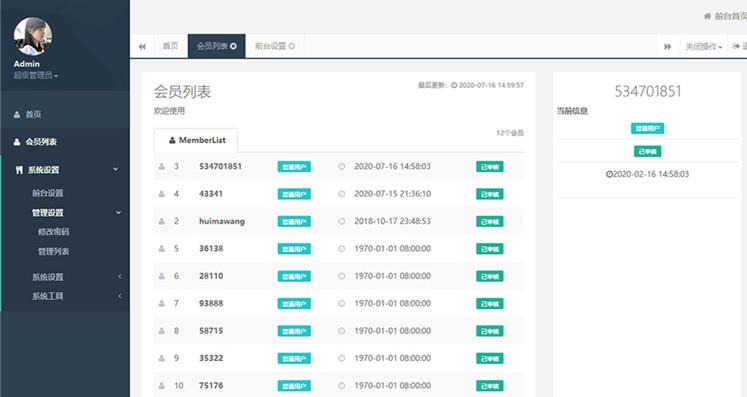Select 会员列表 in the left sidebar
This screenshot has width=747, height=397.
pyautogui.click(x=41, y=142)
